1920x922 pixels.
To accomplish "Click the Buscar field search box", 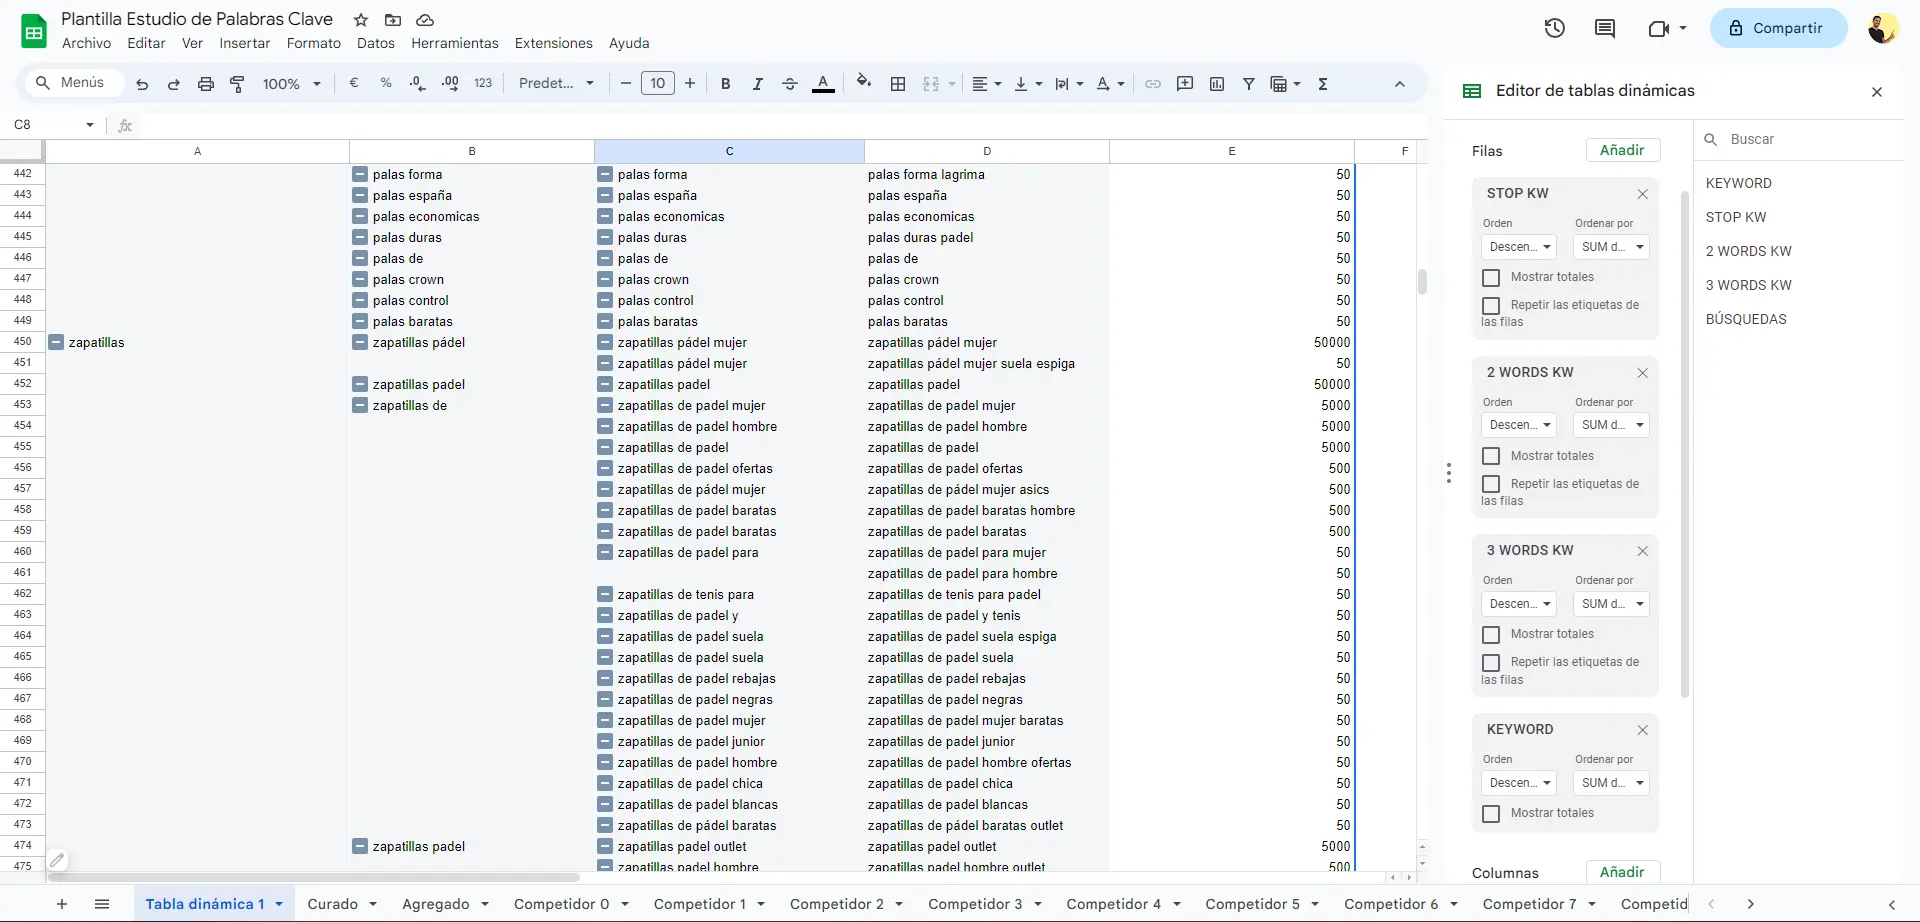I will (x=1800, y=139).
